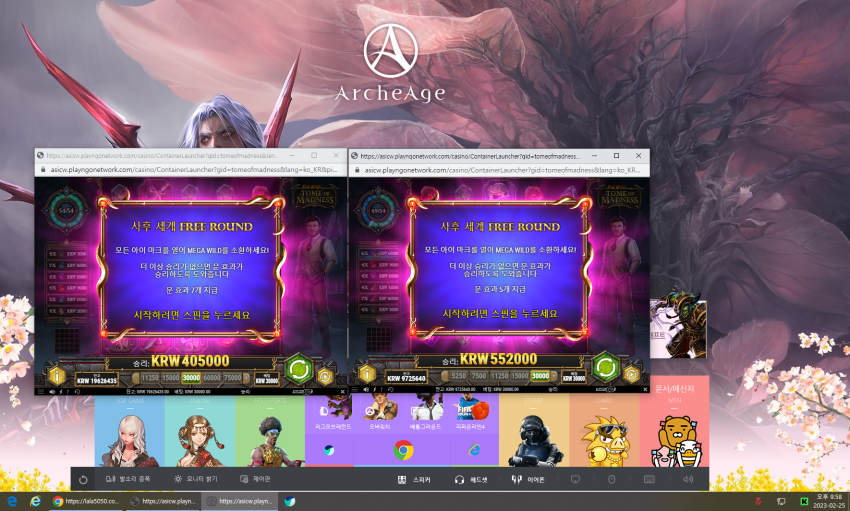Open Chrome from the purple launcher panel

pyautogui.click(x=403, y=450)
